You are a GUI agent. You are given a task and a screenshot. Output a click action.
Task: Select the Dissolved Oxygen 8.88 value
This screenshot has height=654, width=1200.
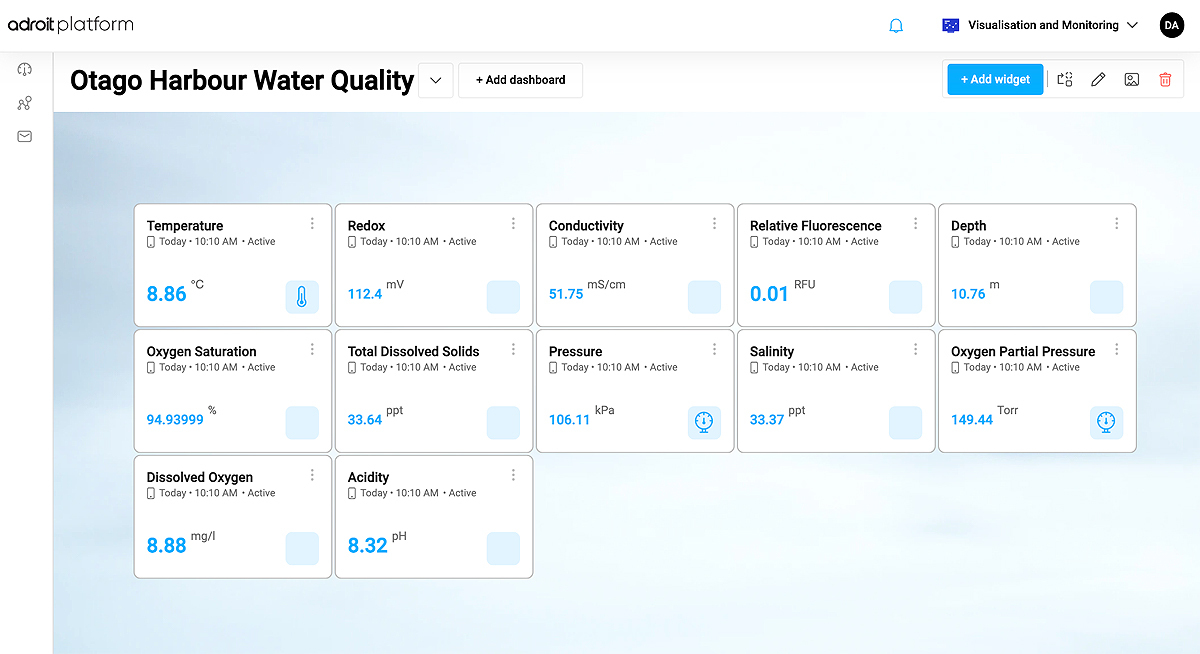(x=166, y=546)
